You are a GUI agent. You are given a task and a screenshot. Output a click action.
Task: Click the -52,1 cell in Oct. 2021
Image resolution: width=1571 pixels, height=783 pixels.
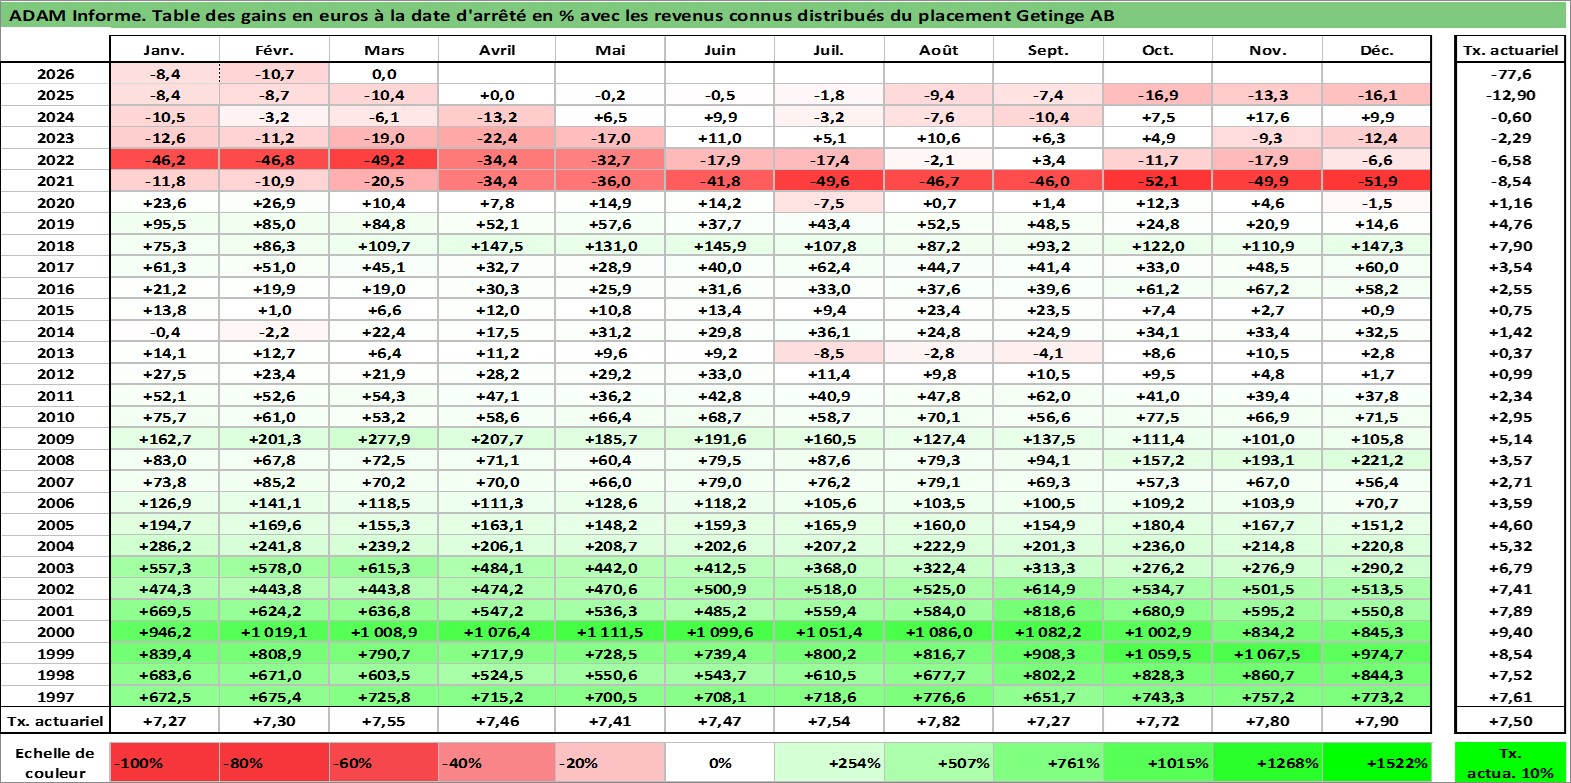click(x=1158, y=181)
